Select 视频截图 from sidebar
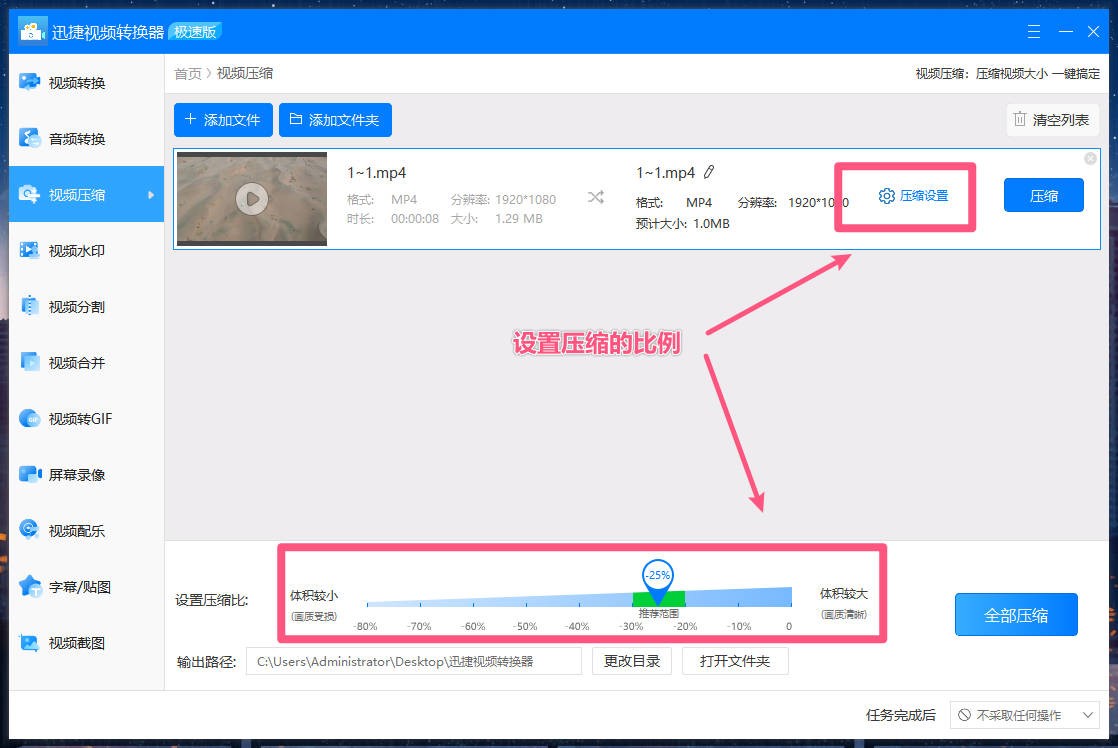The width and height of the screenshot is (1118, 748). coord(66,643)
